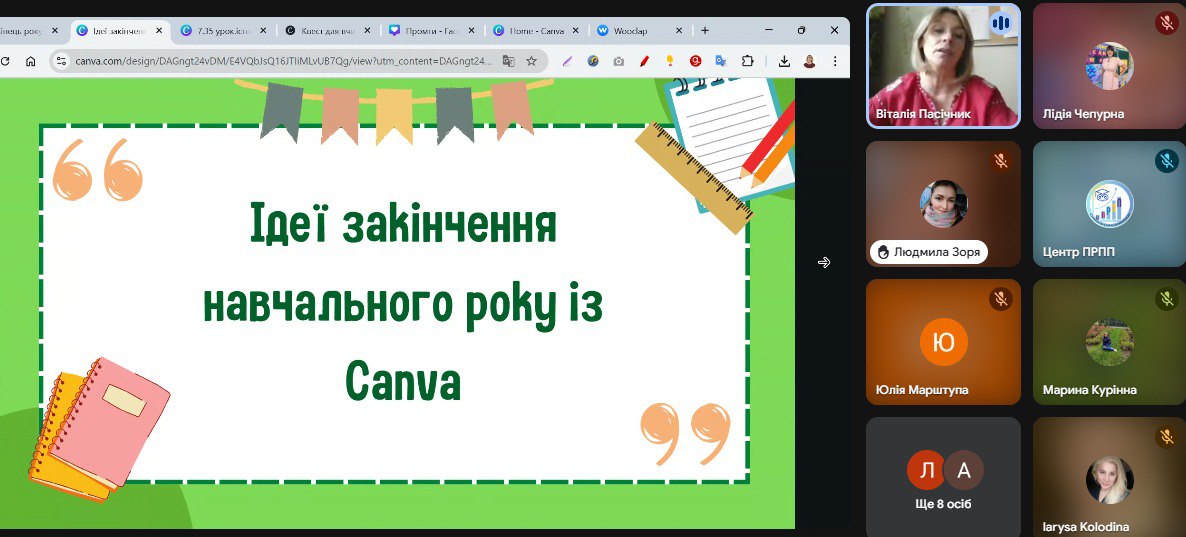Click Iarysa Kolodina's muted mic icon

(x=1166, y=437)
